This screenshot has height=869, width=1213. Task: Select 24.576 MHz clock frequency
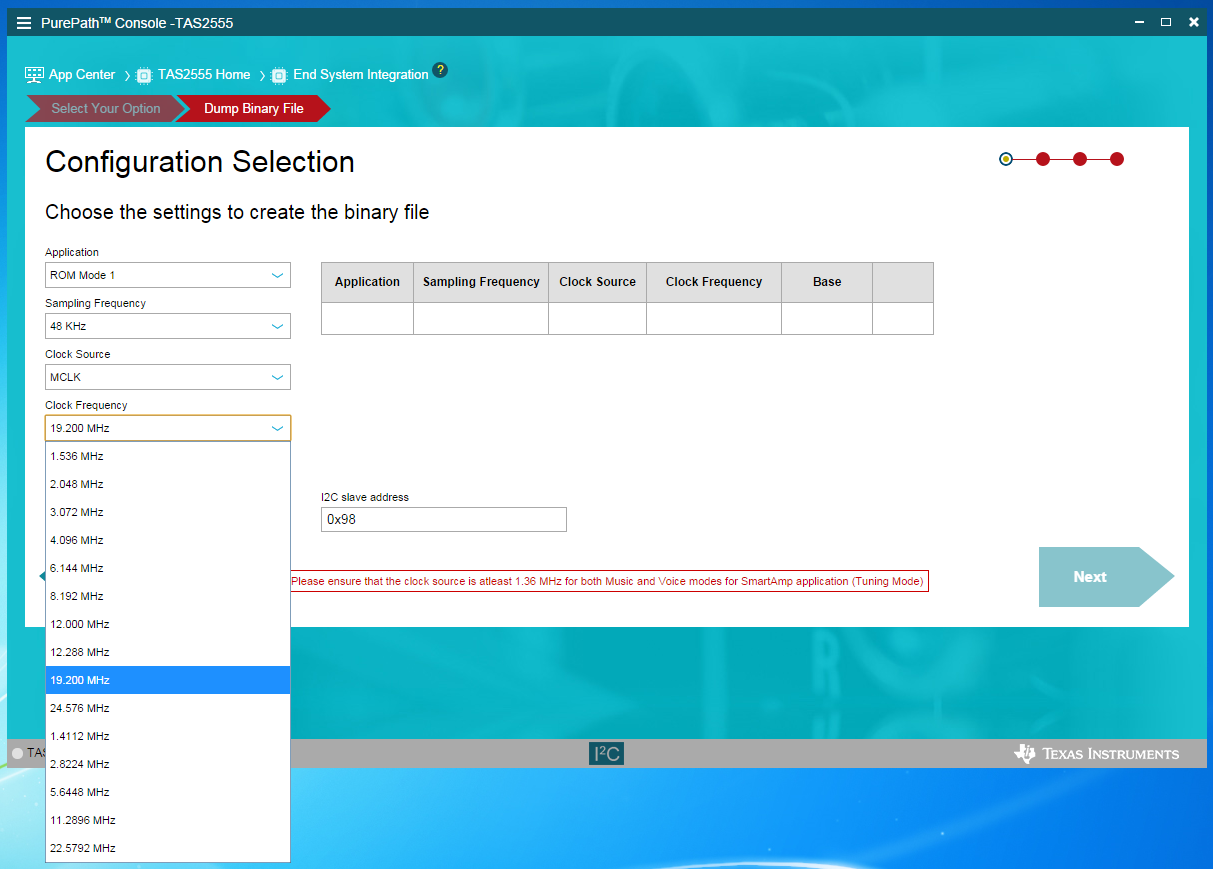168,708
